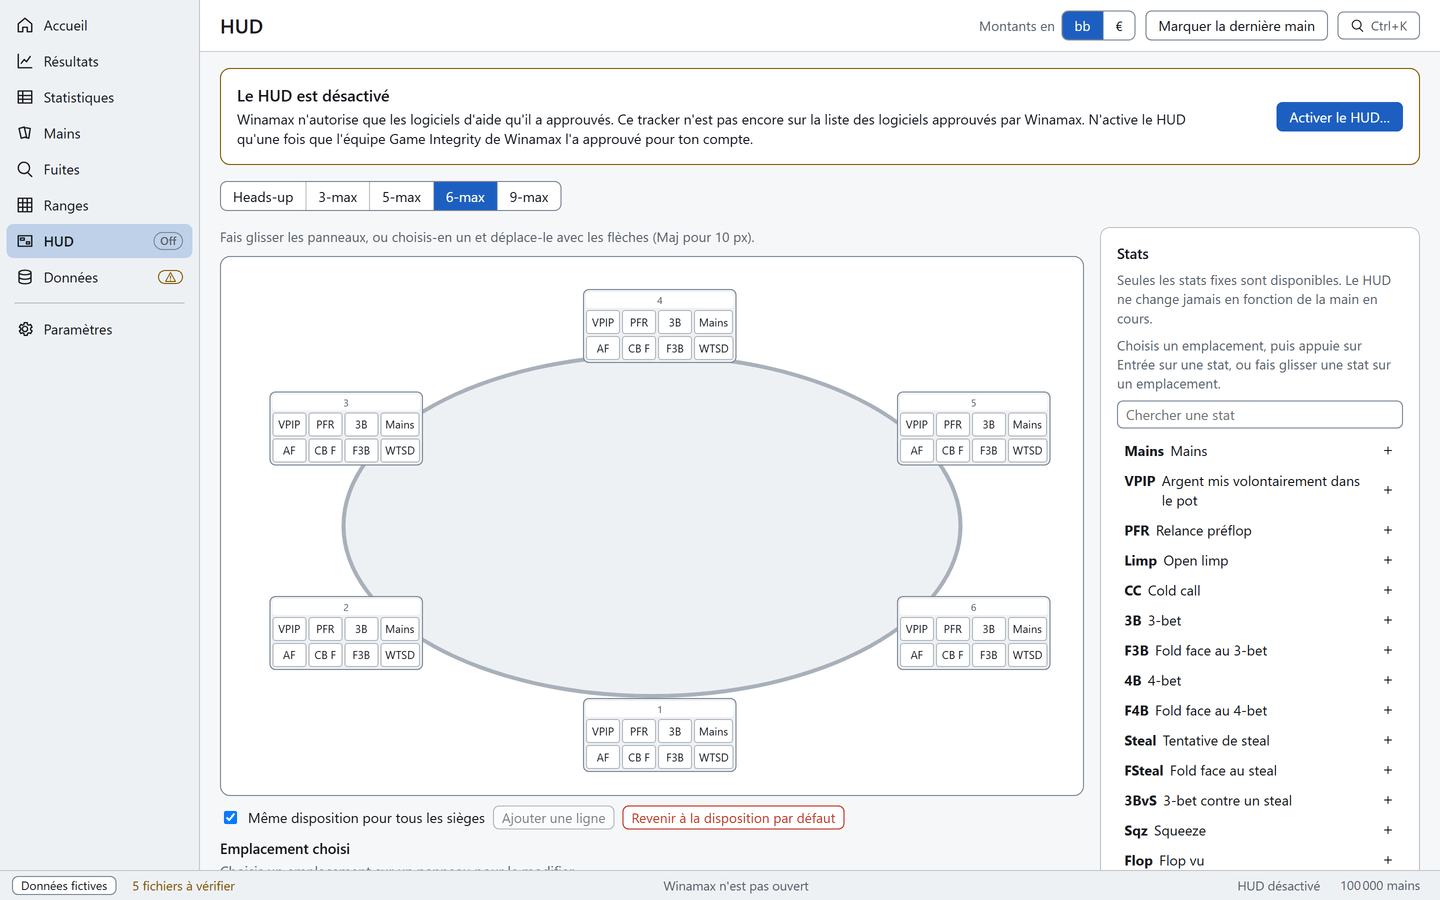The height and width of the screenshot is (900, 1440).
Task: Select the CB F slot on seat 3 panel
Action: pyautogui.click(x=325, y=451)
